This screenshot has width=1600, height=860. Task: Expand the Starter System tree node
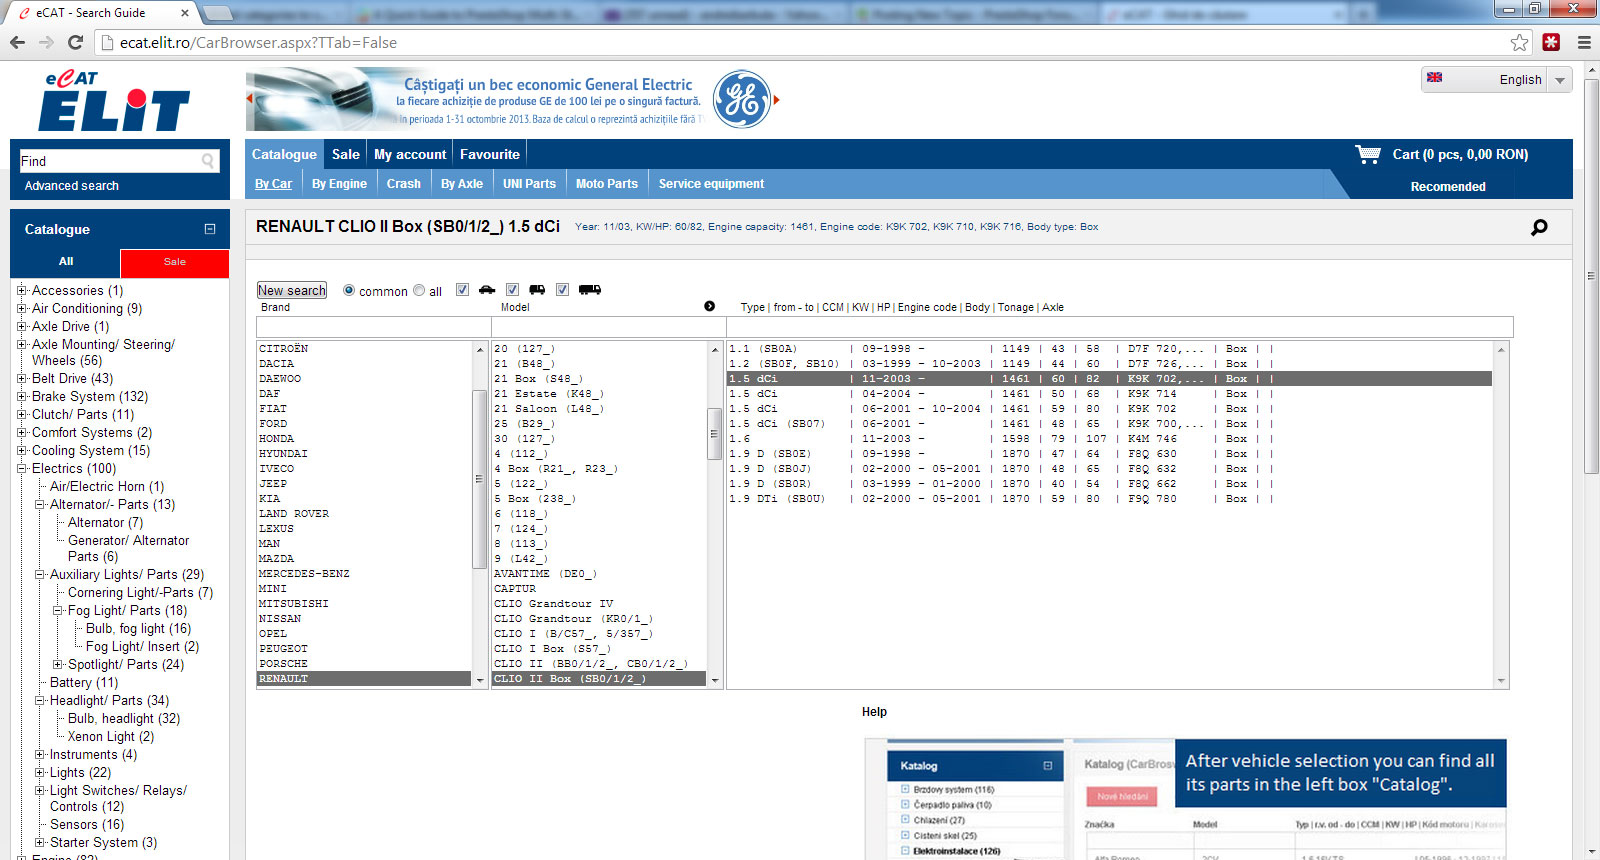pyautogui.click(x=40, y=843)
